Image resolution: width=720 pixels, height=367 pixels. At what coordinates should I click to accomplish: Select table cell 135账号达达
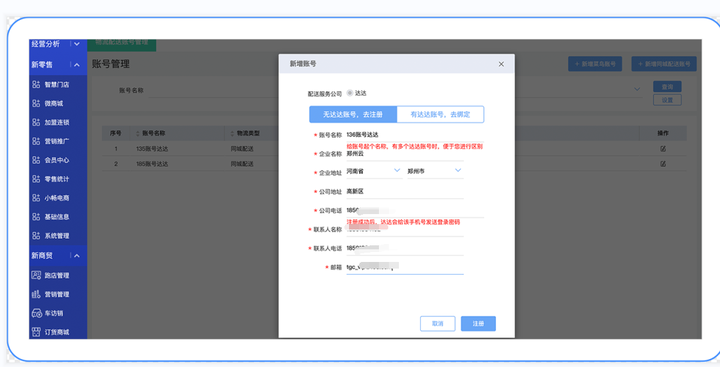pos(152,149)
